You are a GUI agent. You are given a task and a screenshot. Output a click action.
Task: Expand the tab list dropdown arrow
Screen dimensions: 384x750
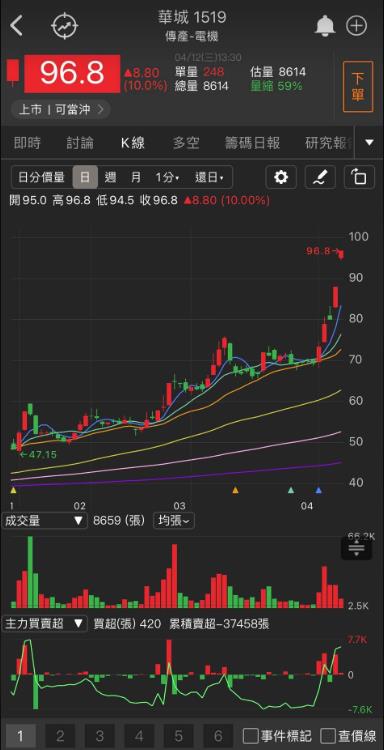click(369, 142)
